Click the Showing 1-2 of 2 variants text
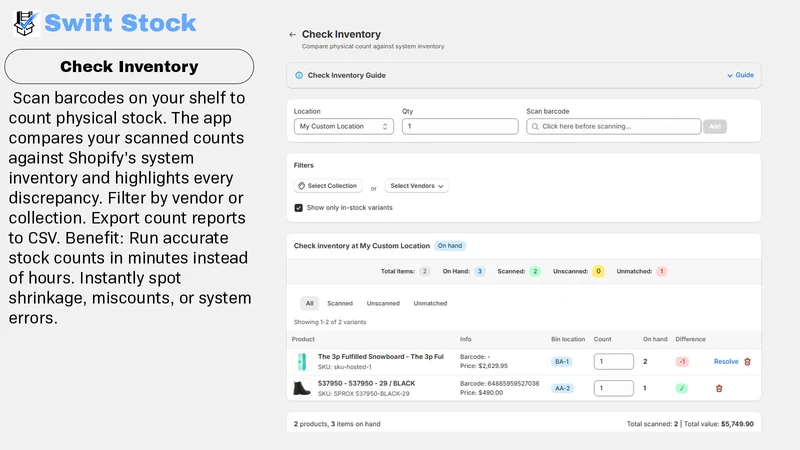 (330, 322)
